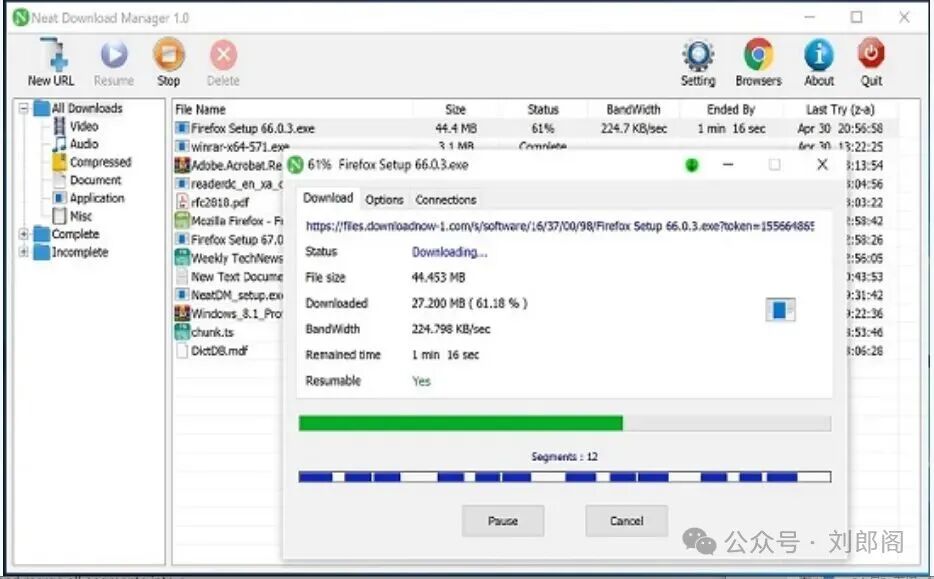934x579 pixels.
Task: Select the Video category icon
Action: [60, 126]
